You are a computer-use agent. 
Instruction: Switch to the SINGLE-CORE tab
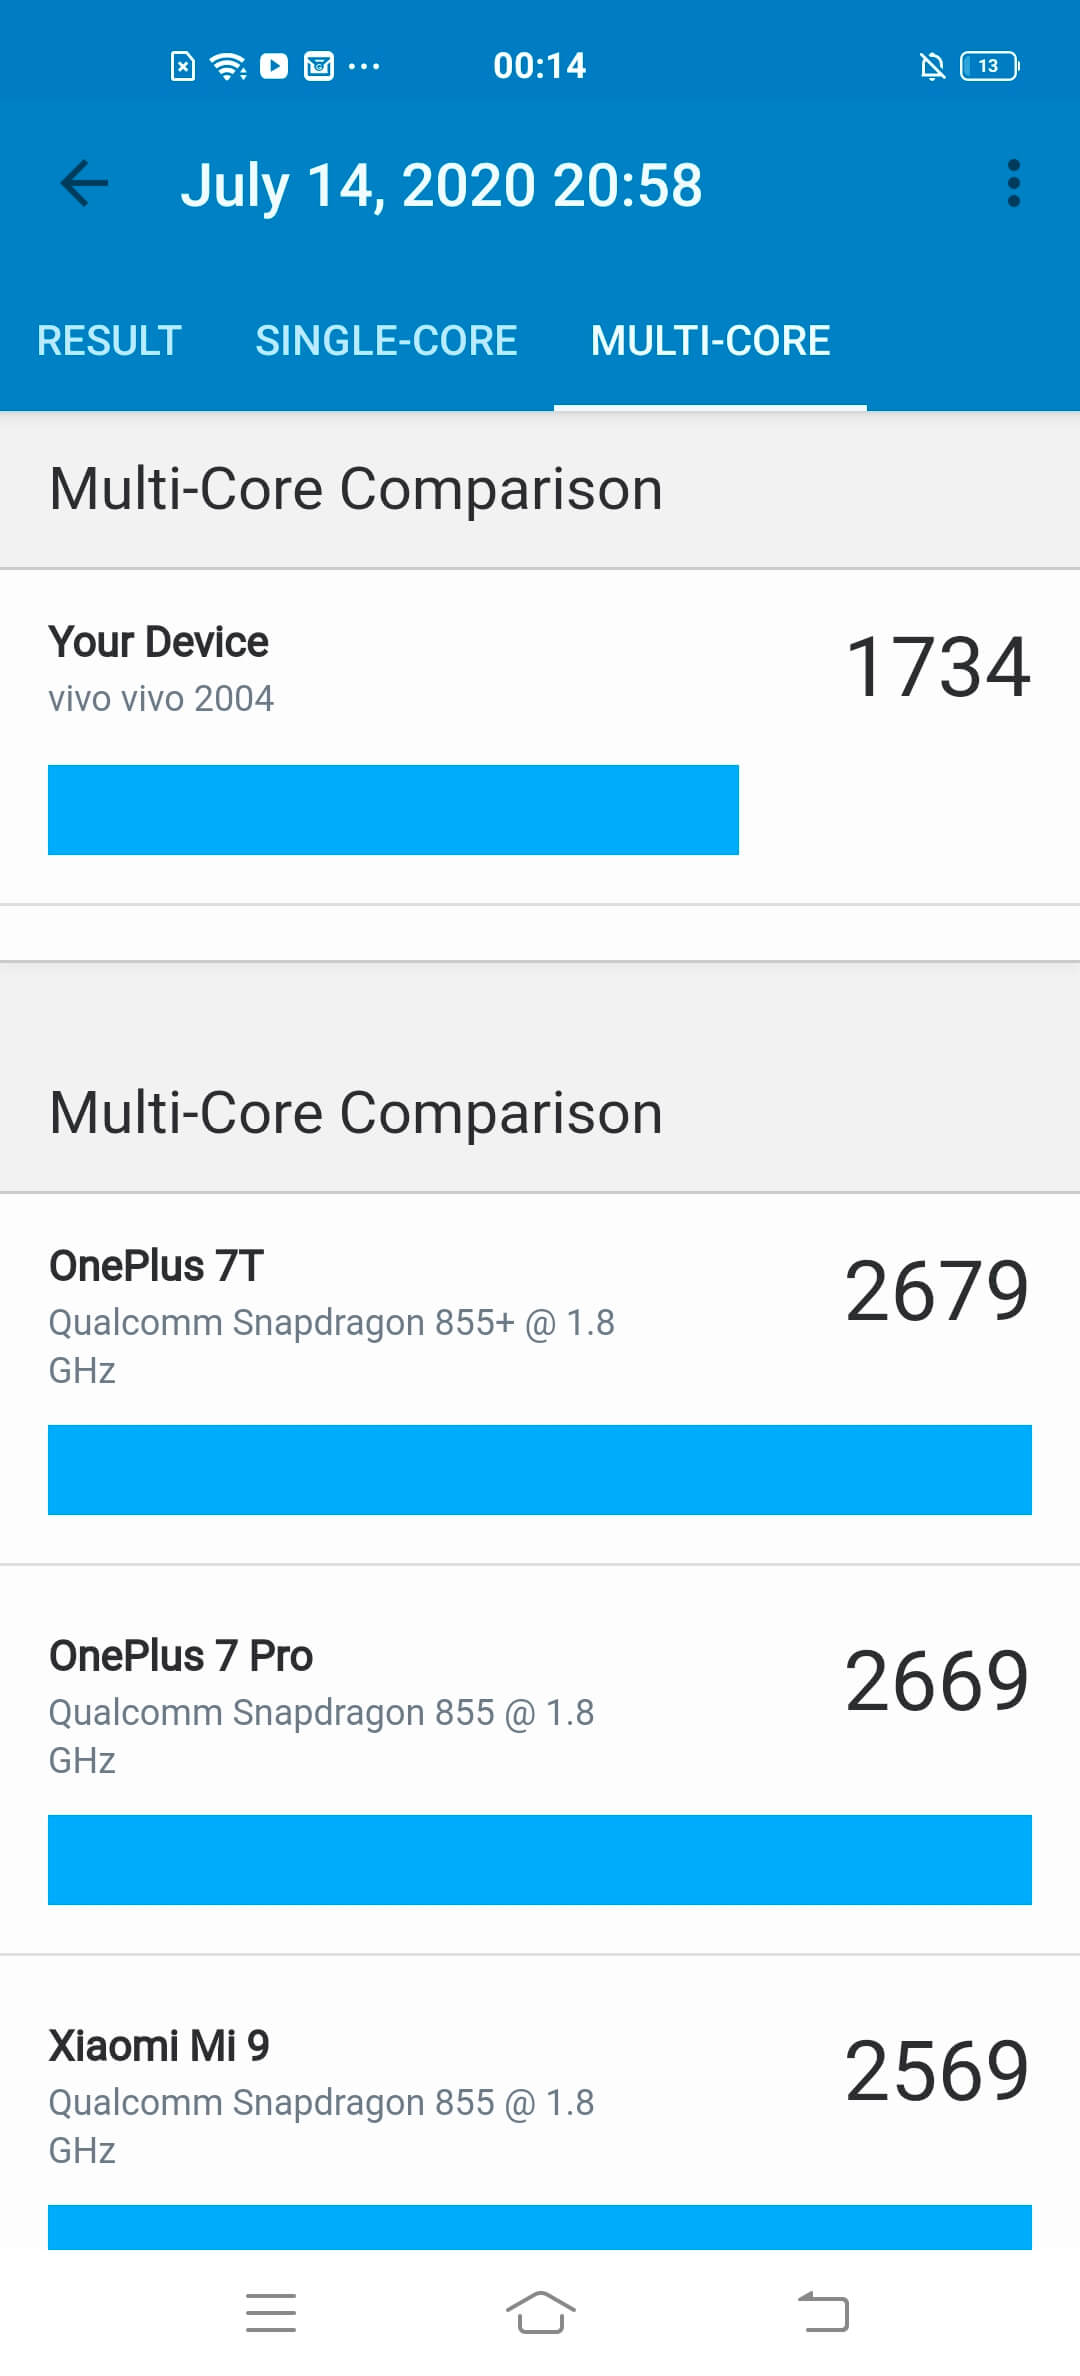pyautogui.click(x=386, y=340)
